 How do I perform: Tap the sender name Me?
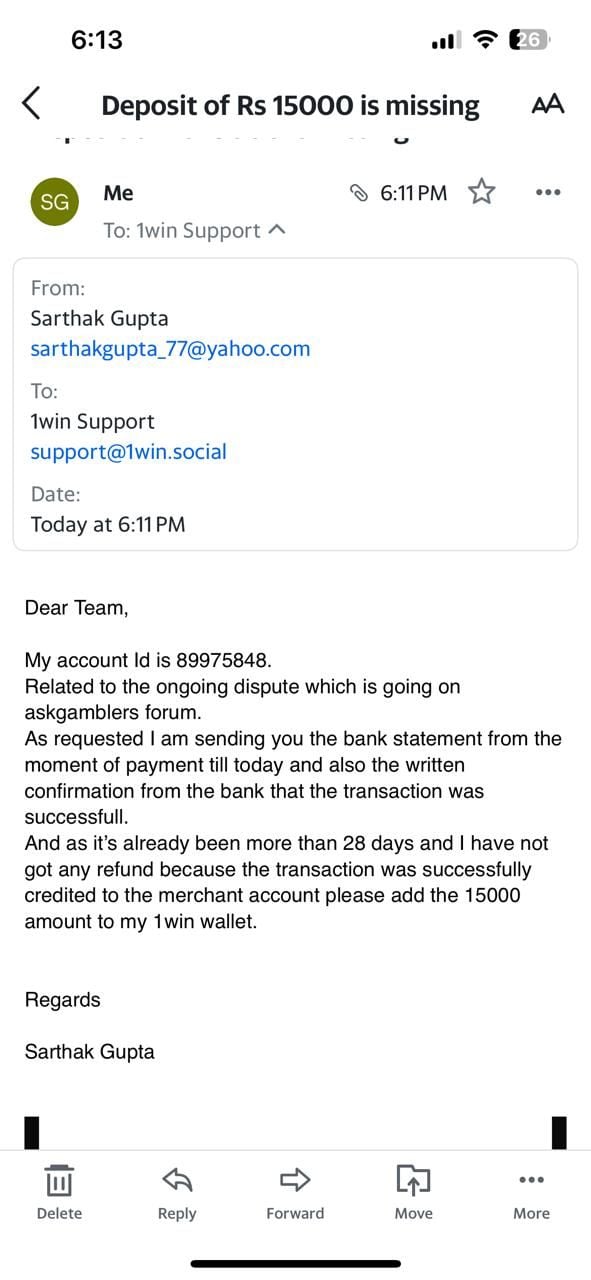pyautogui.click(x=118, y=193)
